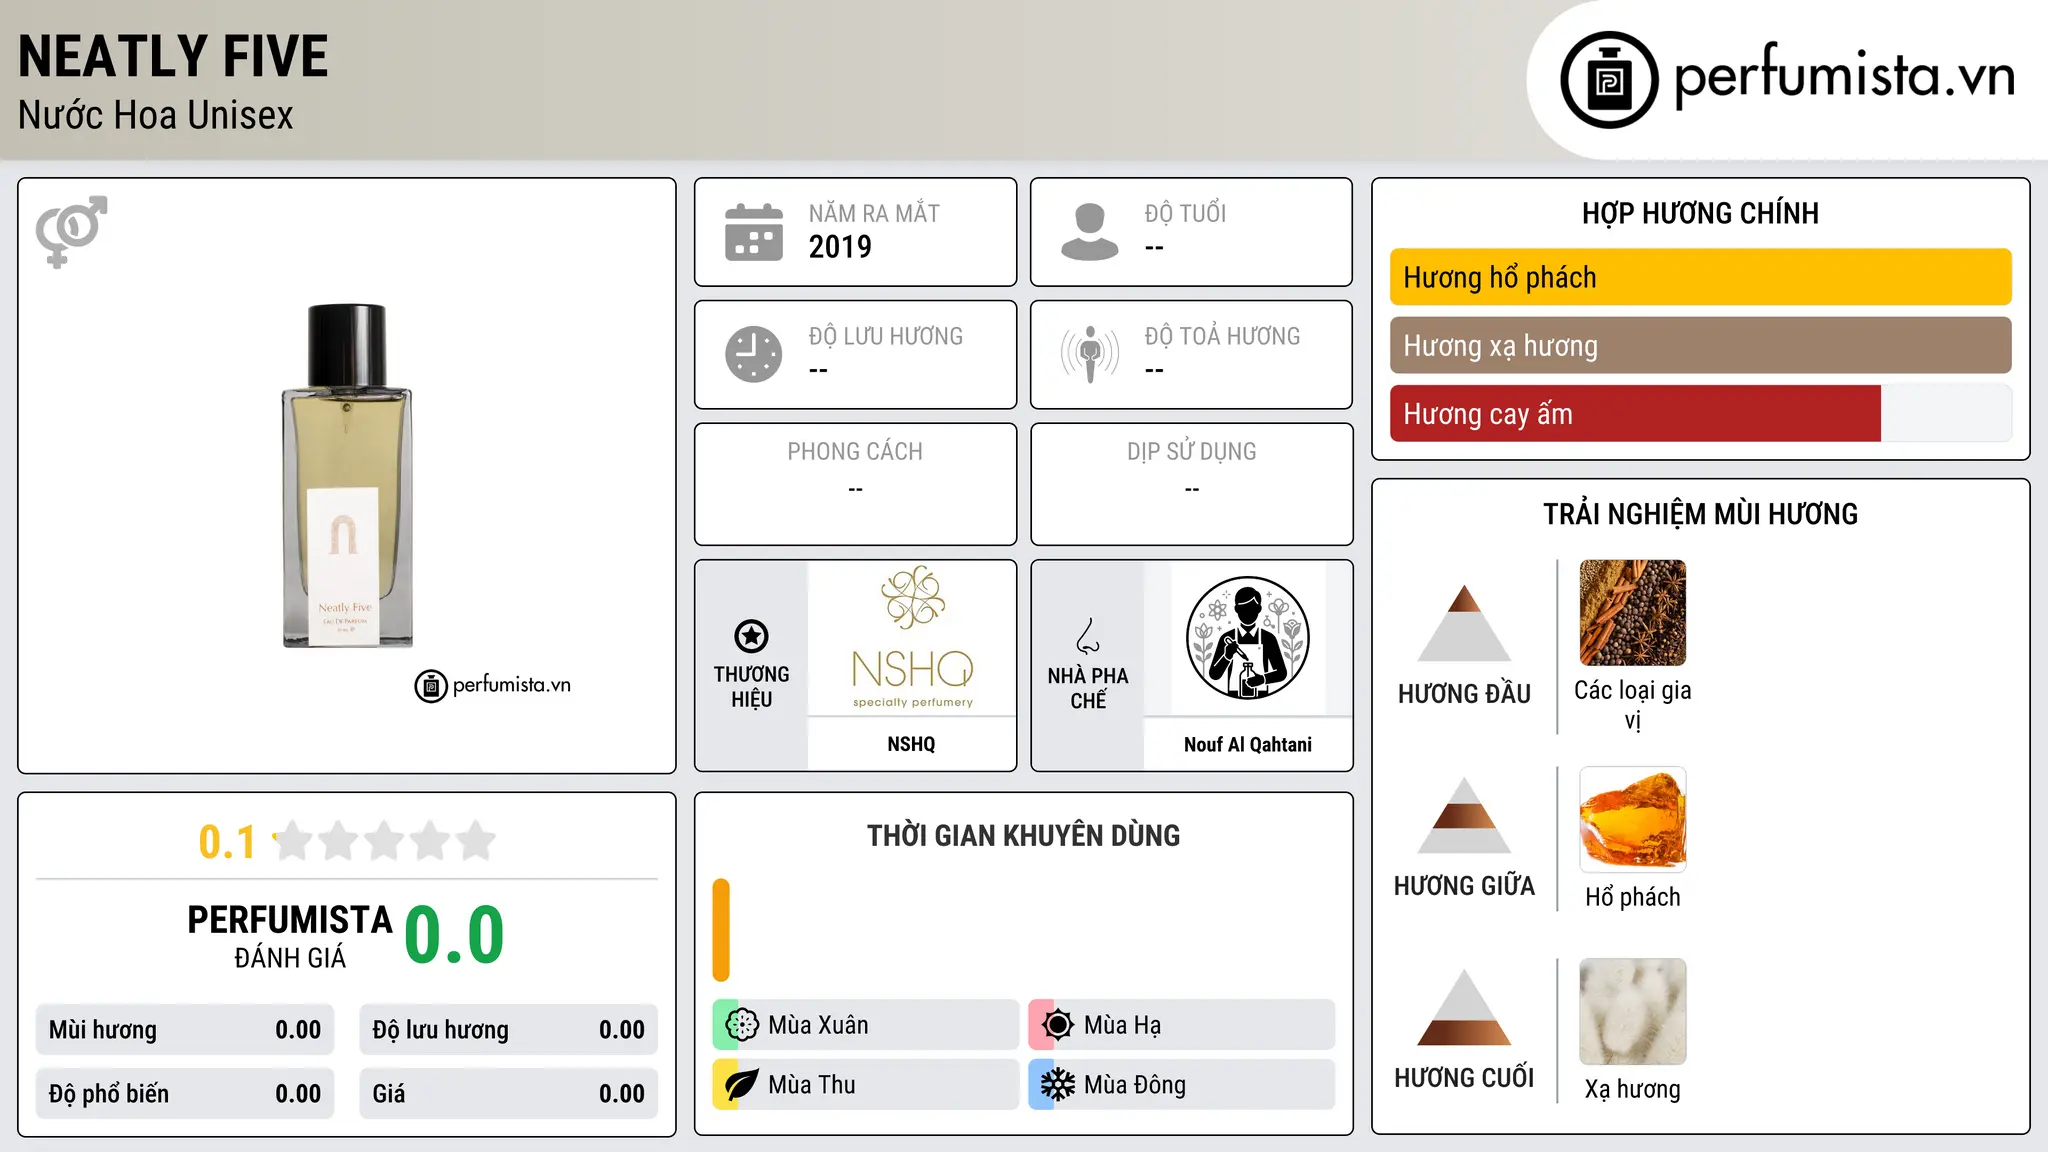Click the Hương cuối pyramid icon
The image size is (2048, 1152).
(x=1464, y=1007)
